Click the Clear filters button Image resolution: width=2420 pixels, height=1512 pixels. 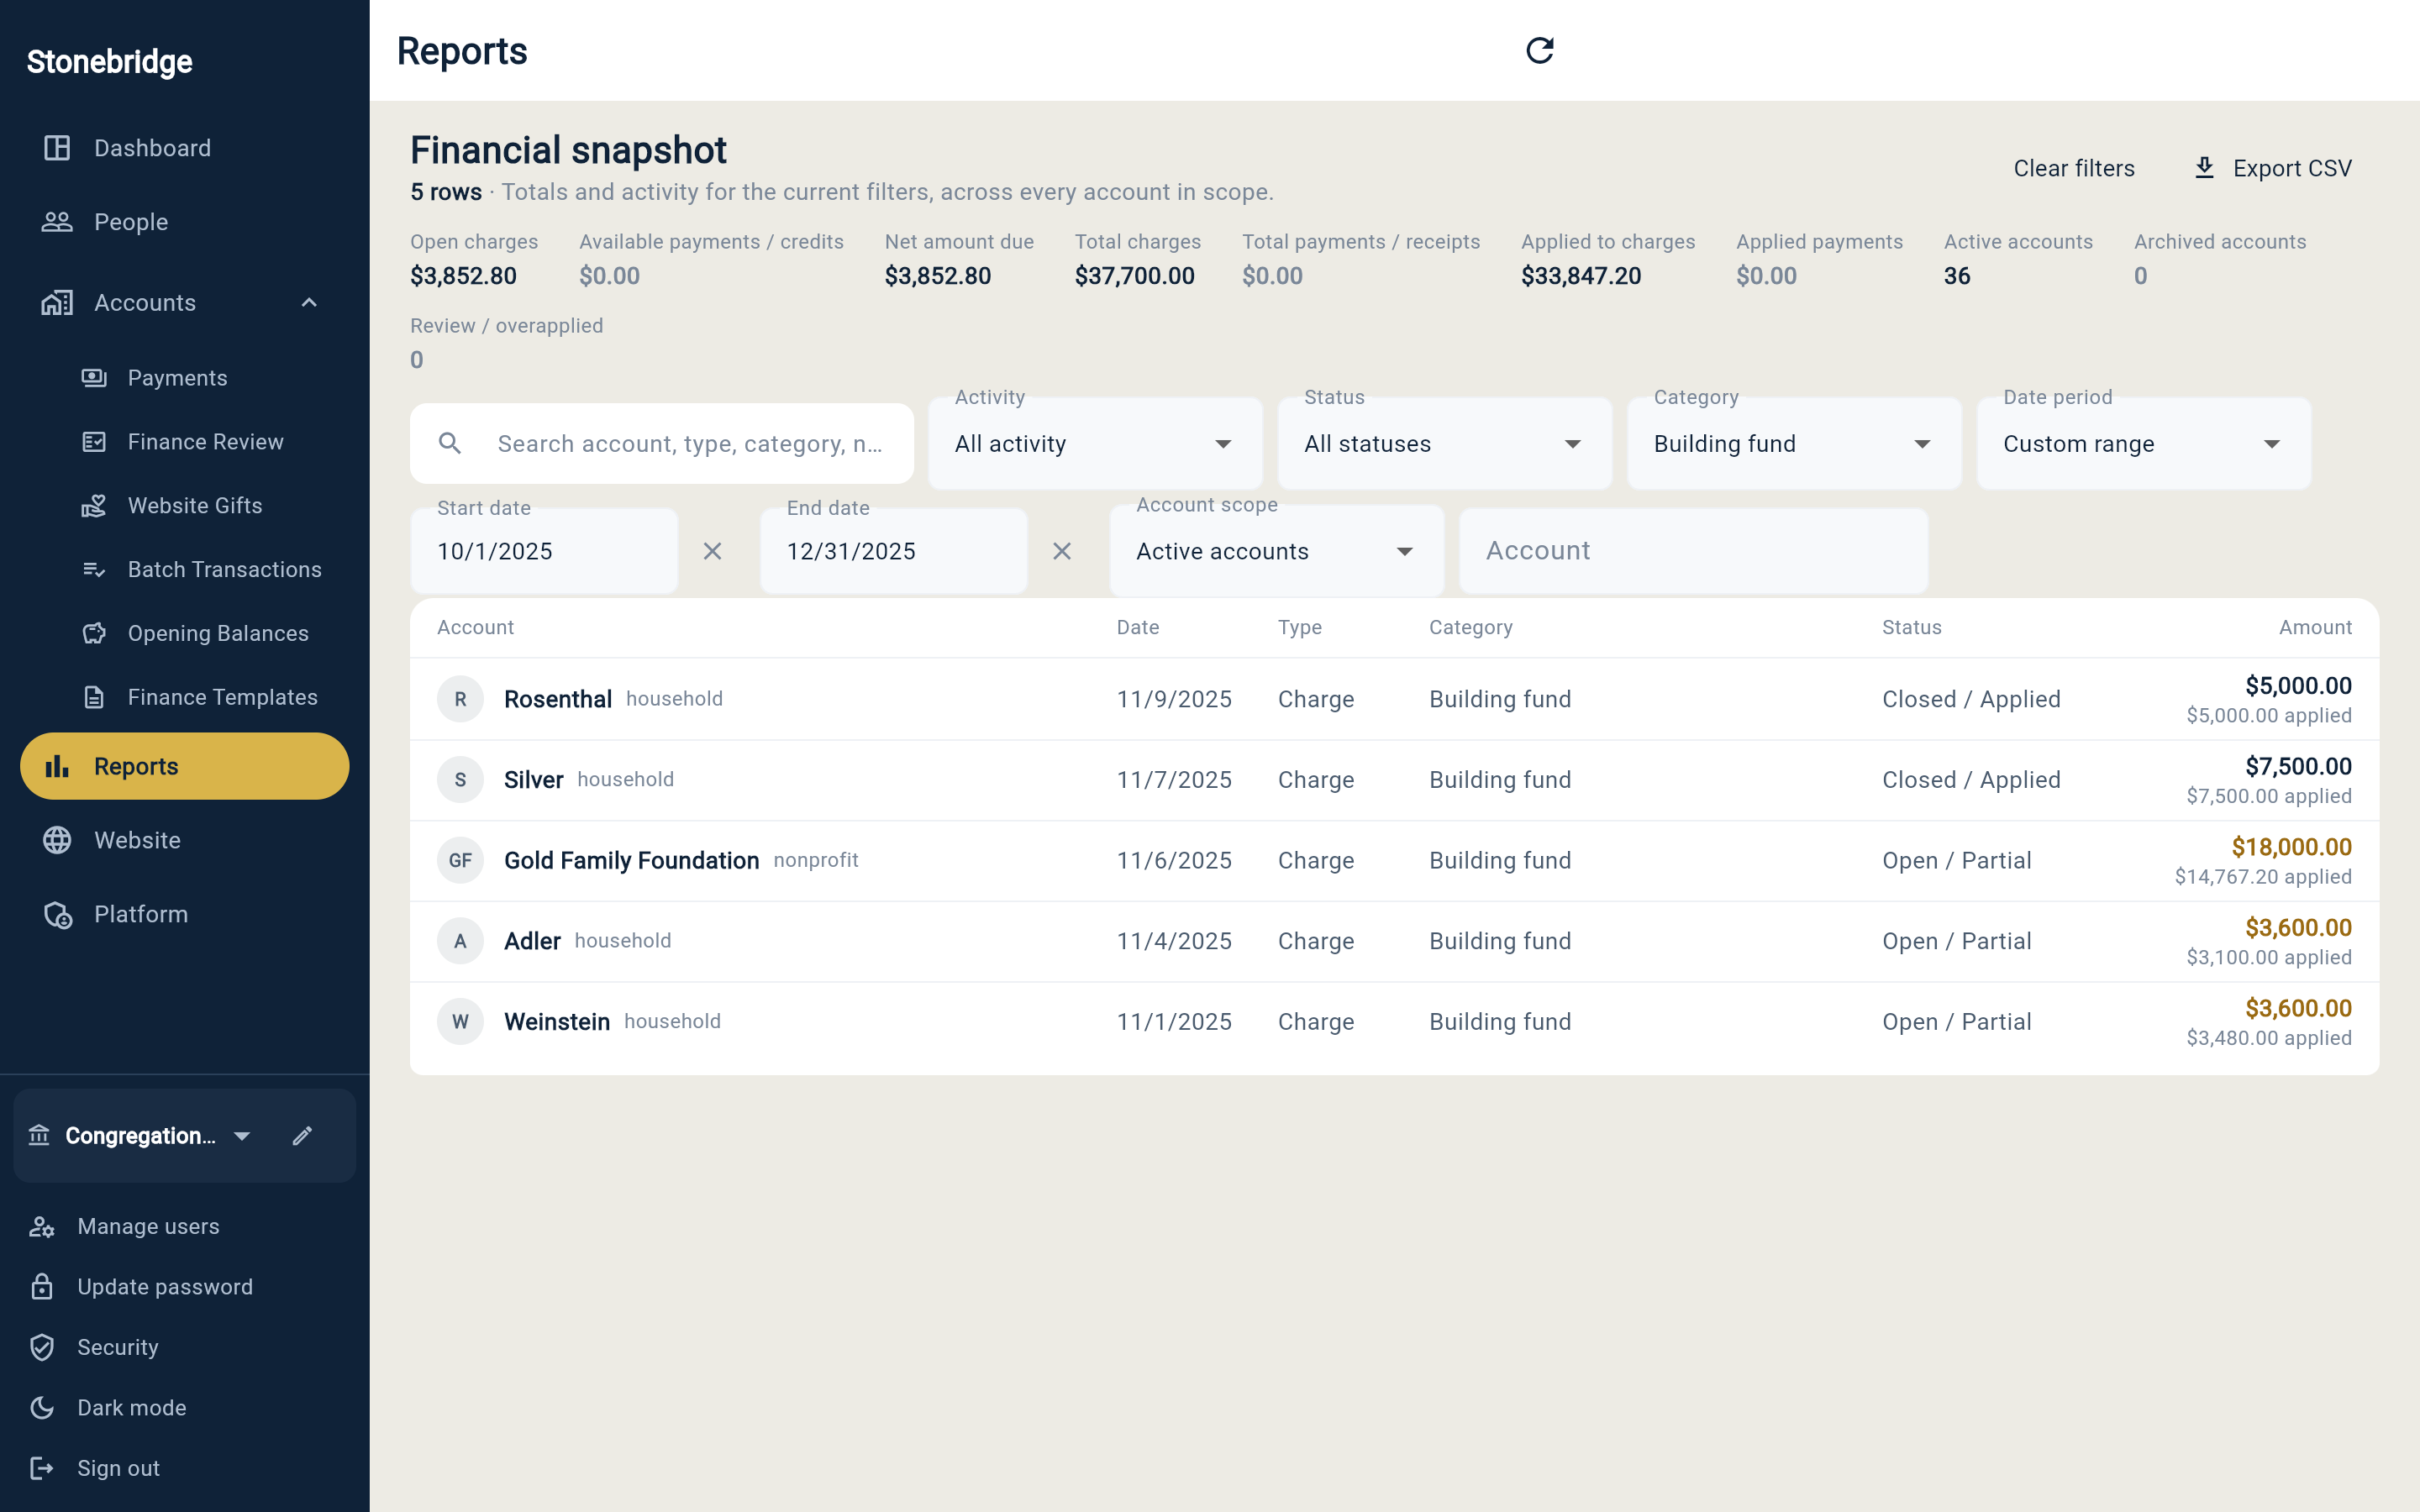[x=2074, y=168]
